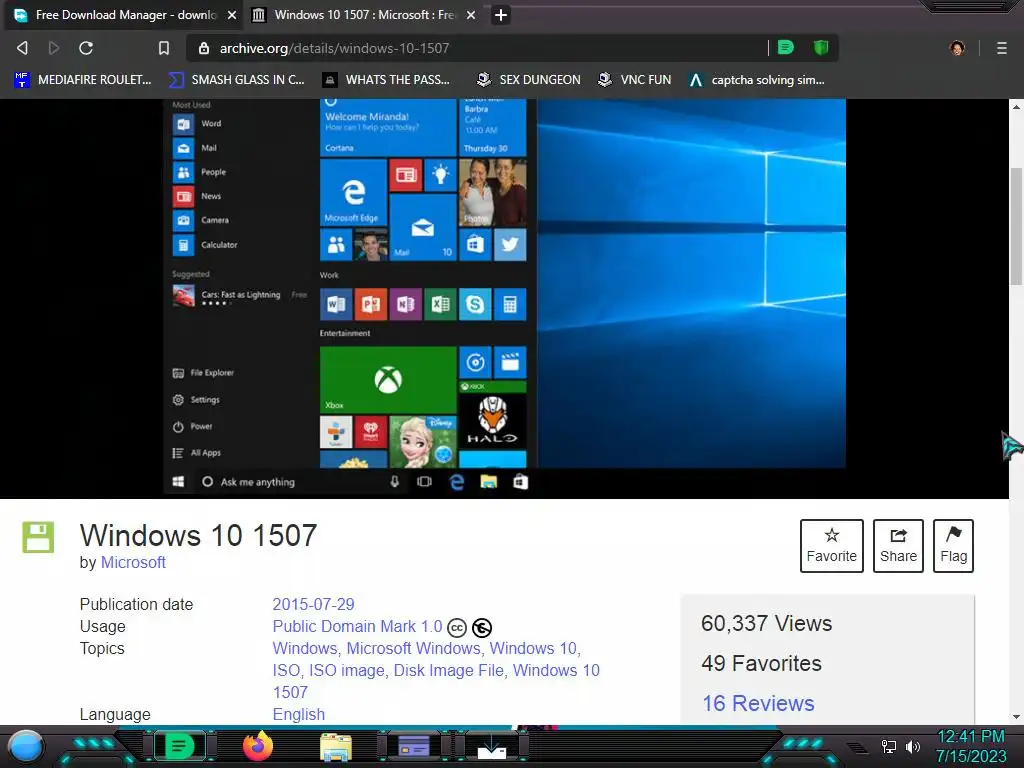Viewport: 1024px width, 768px height.
Task: Open the captcha solving sim... bookmark
Action: (x=757, y=80)
